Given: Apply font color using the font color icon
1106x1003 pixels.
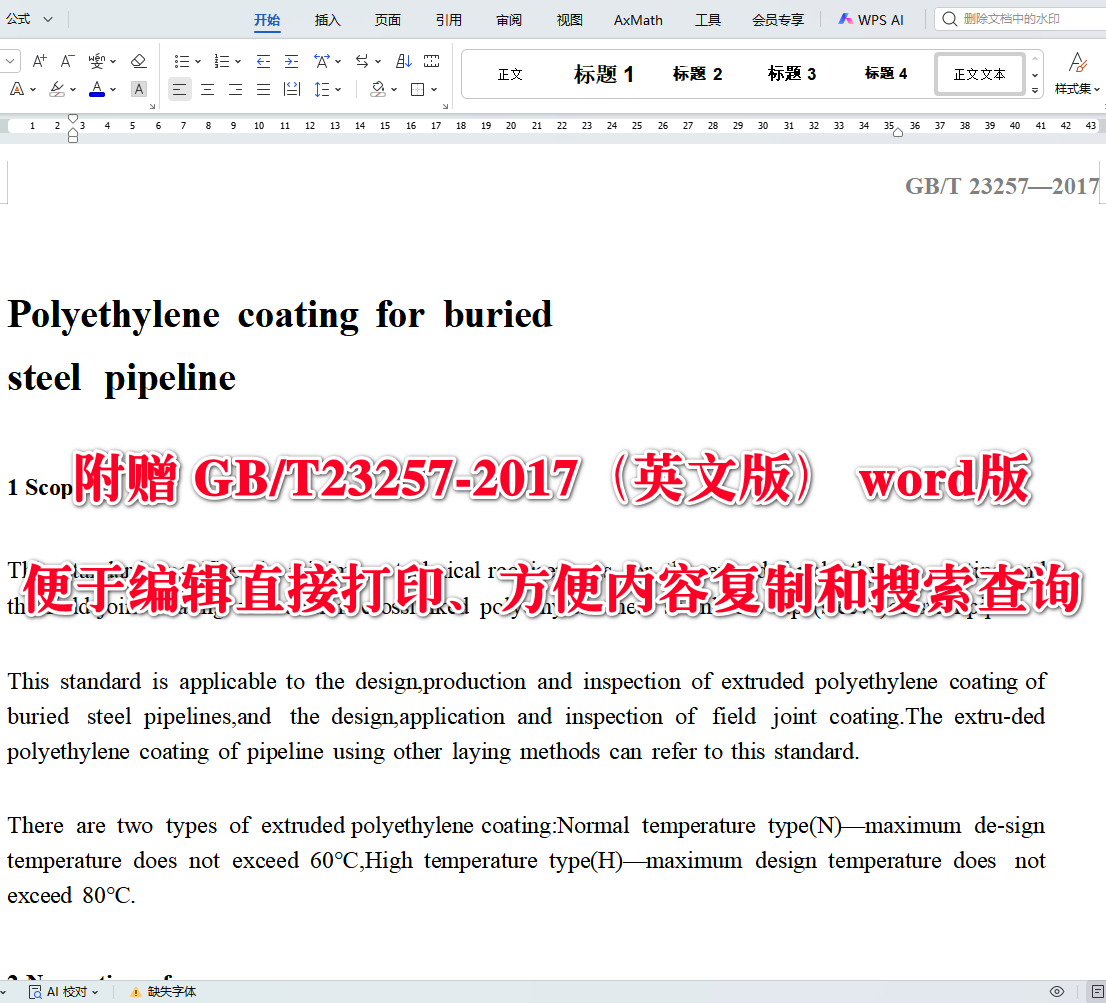Looking at the screenshot, I should pyautogui.click(x=95, y=89).
